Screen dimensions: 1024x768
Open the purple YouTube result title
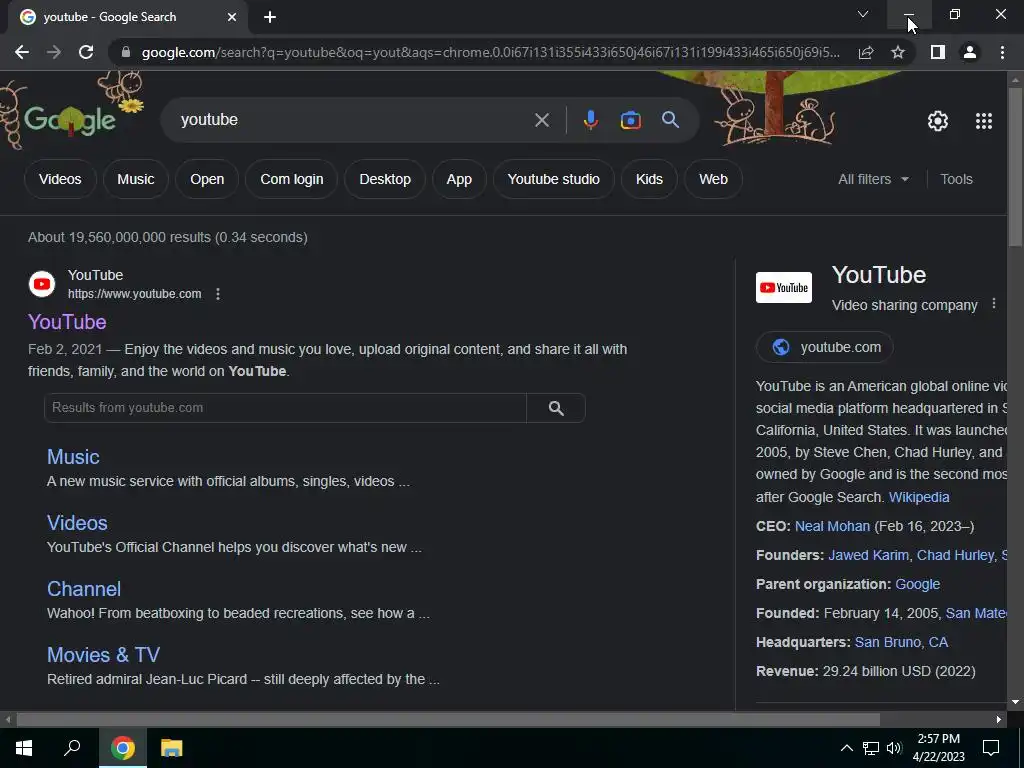(x=67, y=322)
